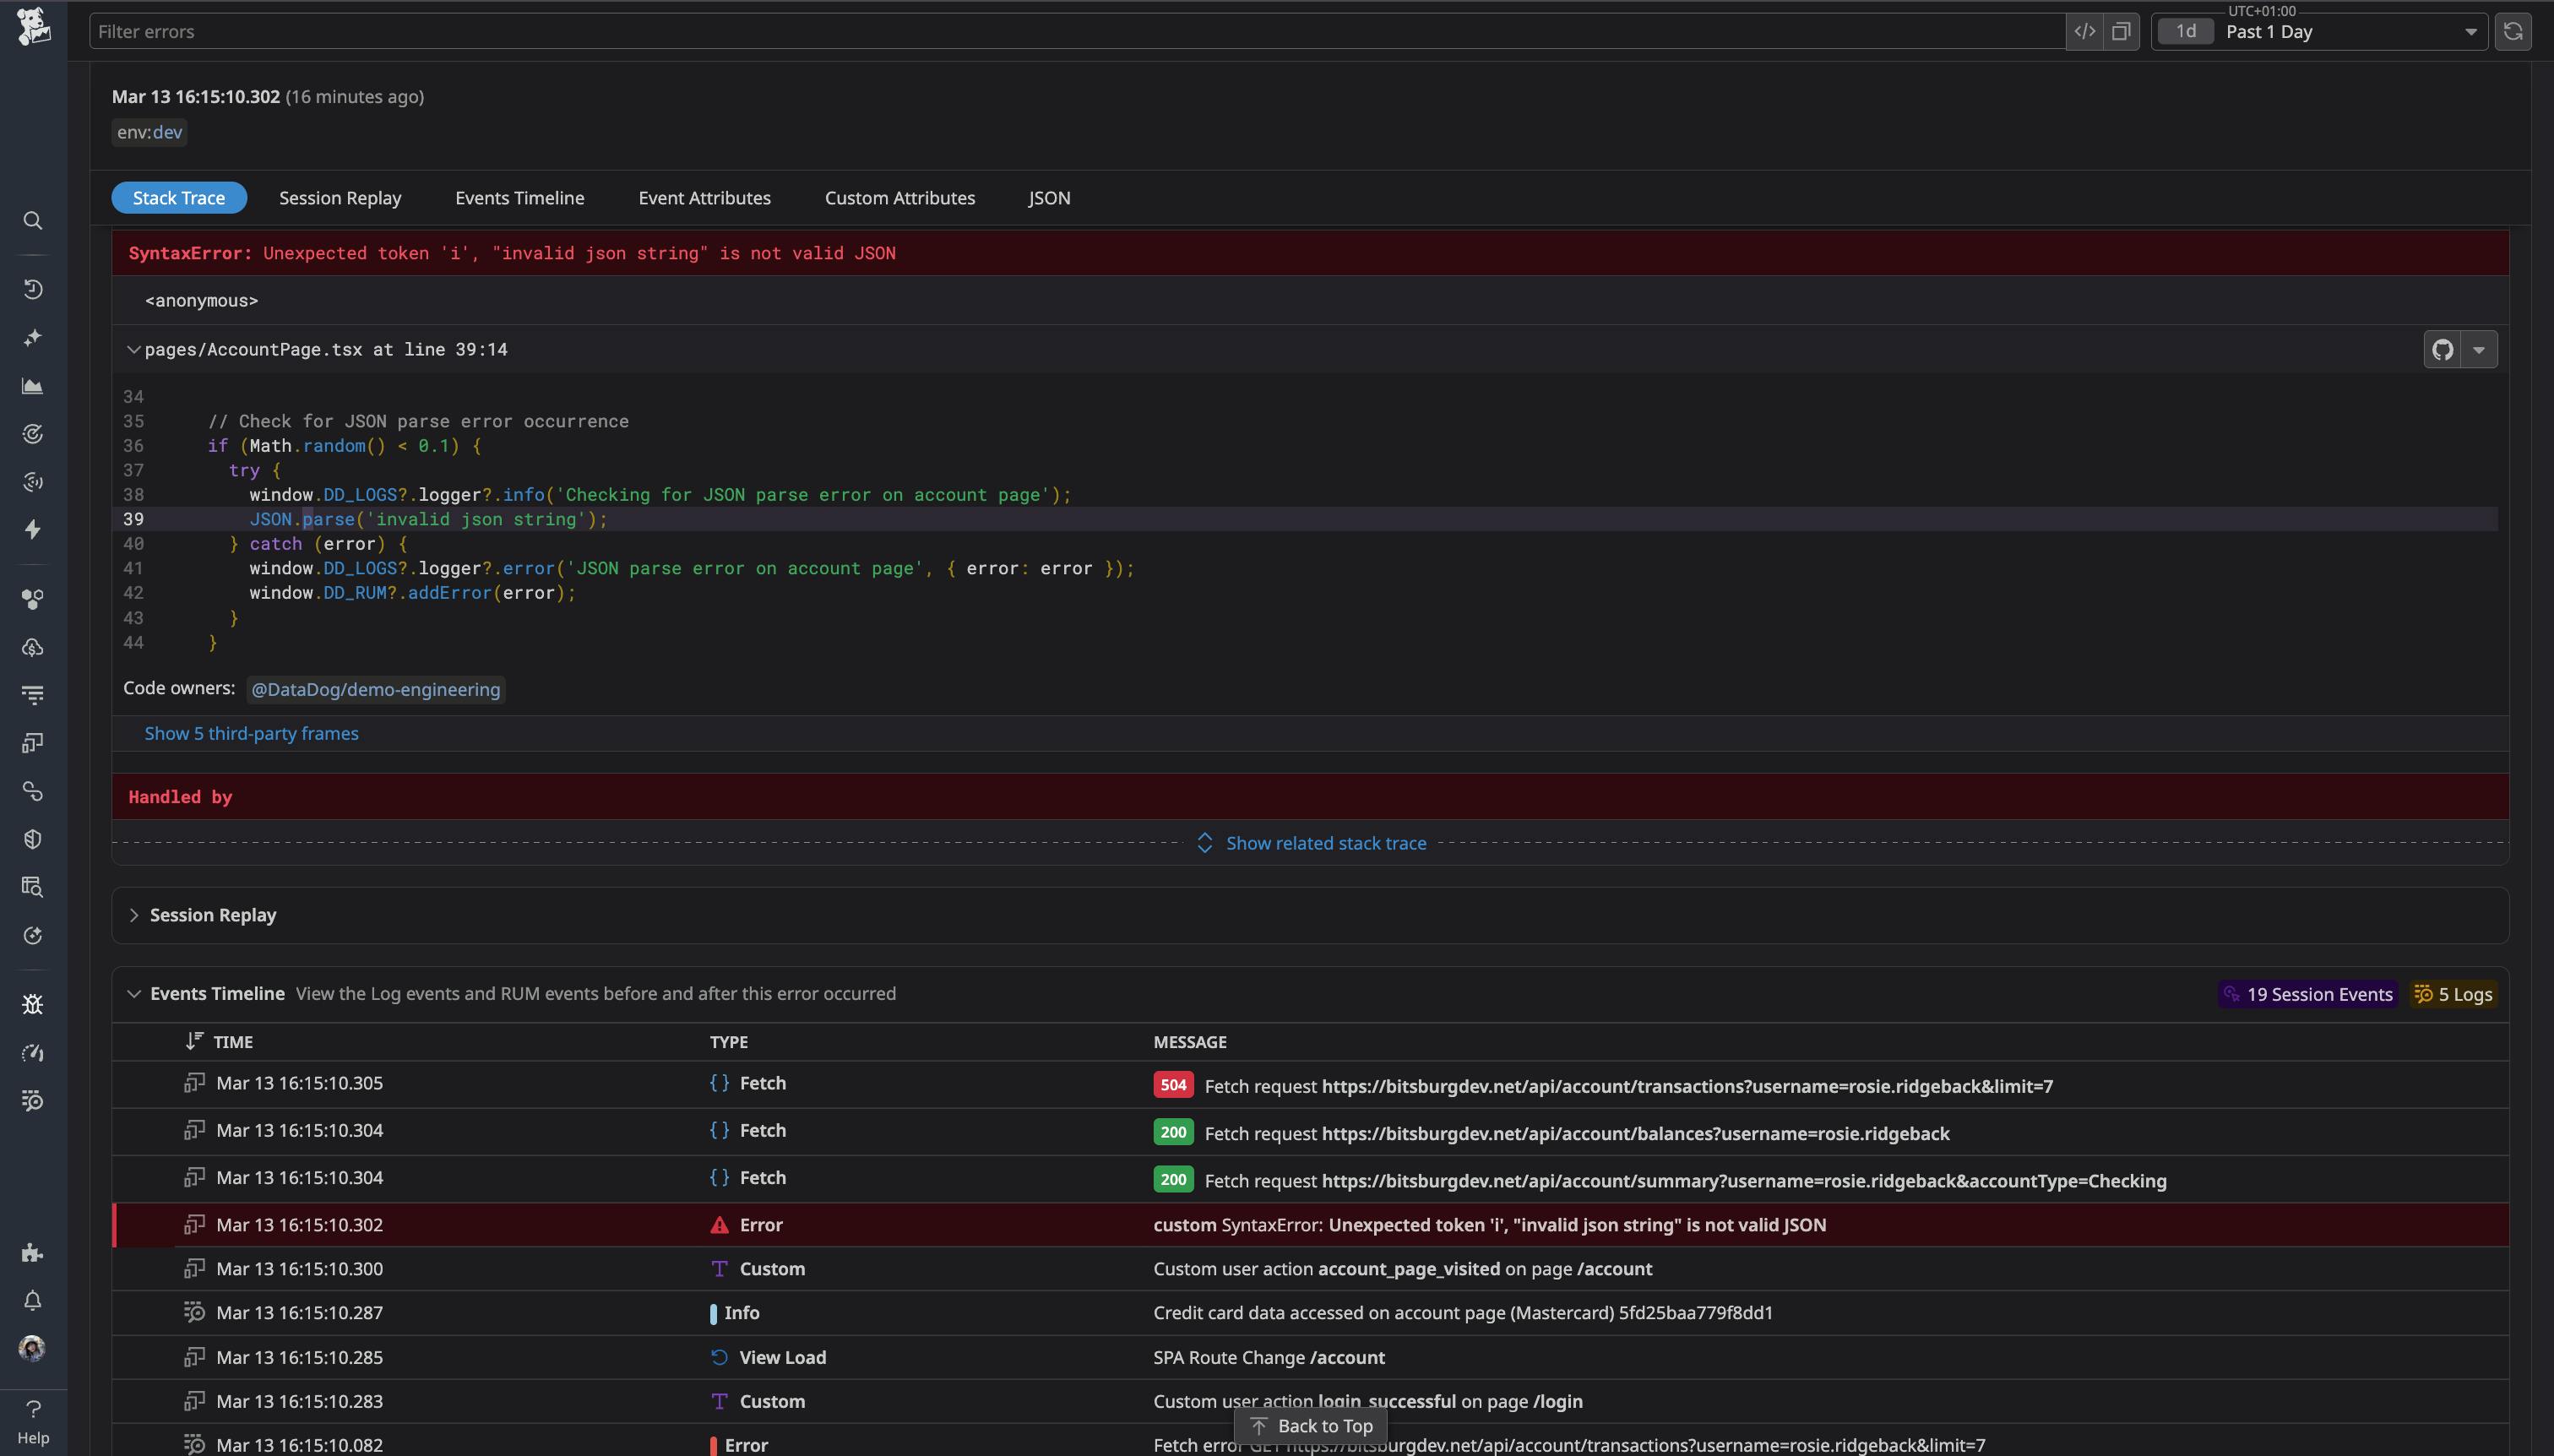Switch to the JSON tab

(1049, 198)
